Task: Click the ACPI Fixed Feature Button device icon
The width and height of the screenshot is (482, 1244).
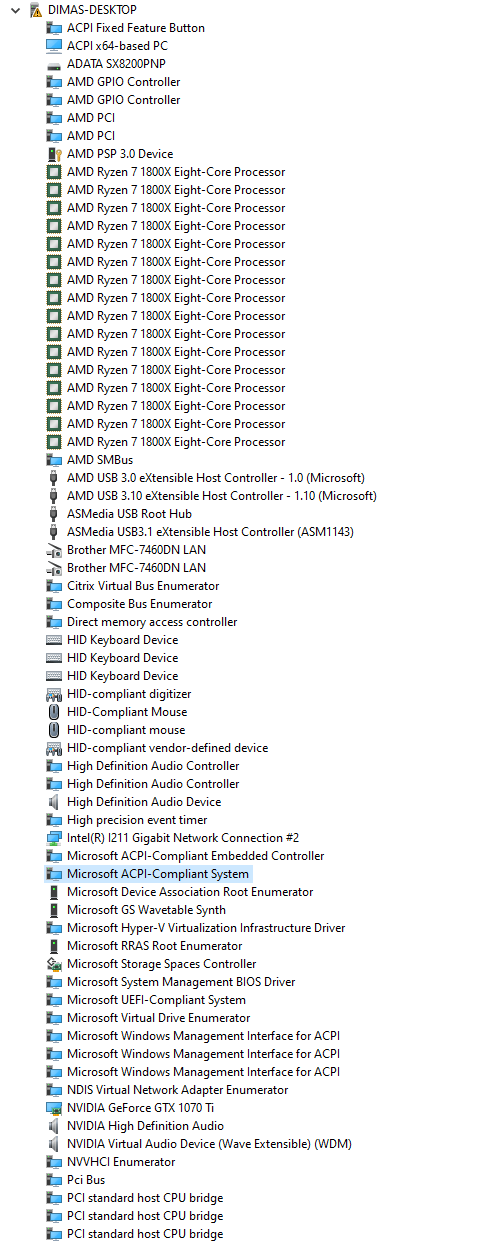Action: 54,28
